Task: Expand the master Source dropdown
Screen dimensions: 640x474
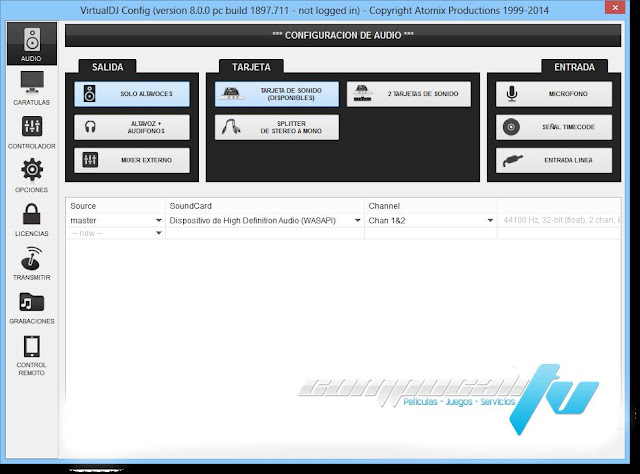Action: pyautogui.click(x=158, y=220)
